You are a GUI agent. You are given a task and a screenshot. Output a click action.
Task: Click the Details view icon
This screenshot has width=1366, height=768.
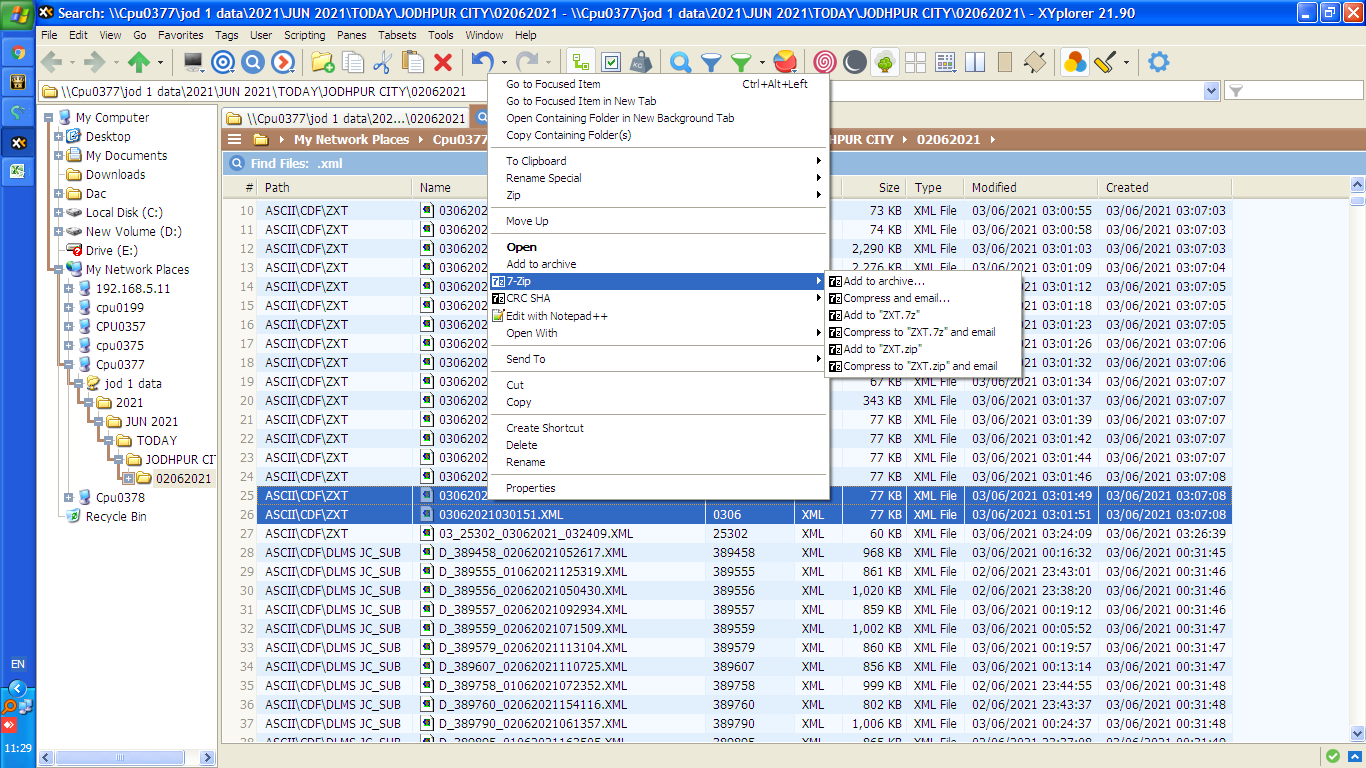point(945,63)
